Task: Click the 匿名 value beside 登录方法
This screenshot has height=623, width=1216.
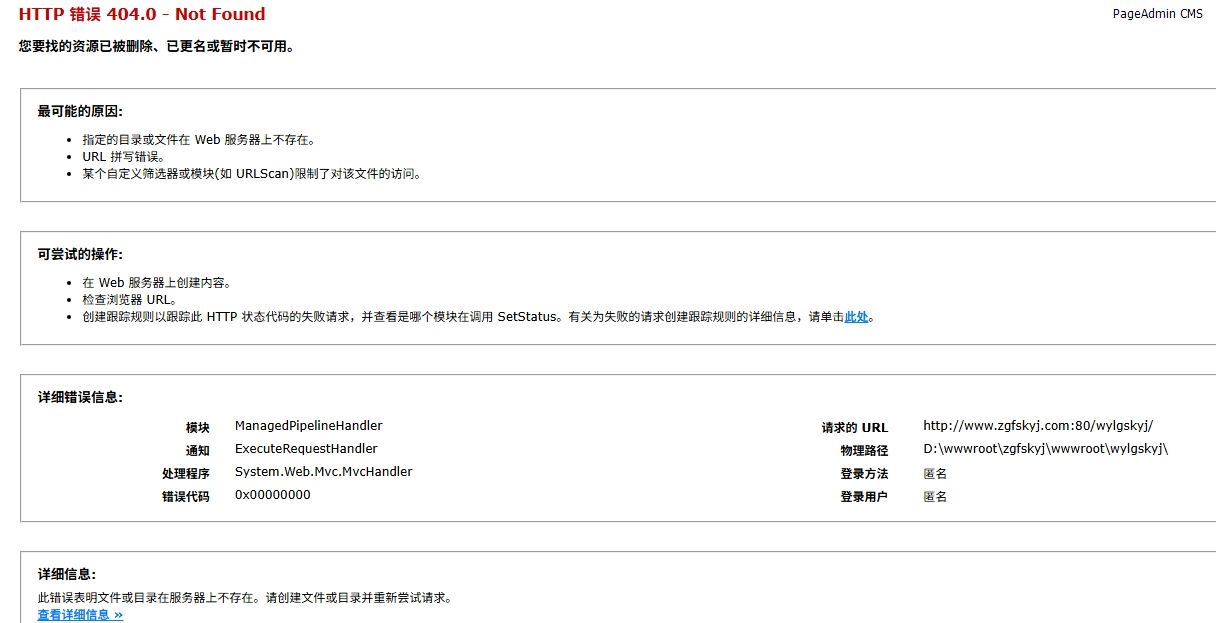Action: click(x=935, y=474)
